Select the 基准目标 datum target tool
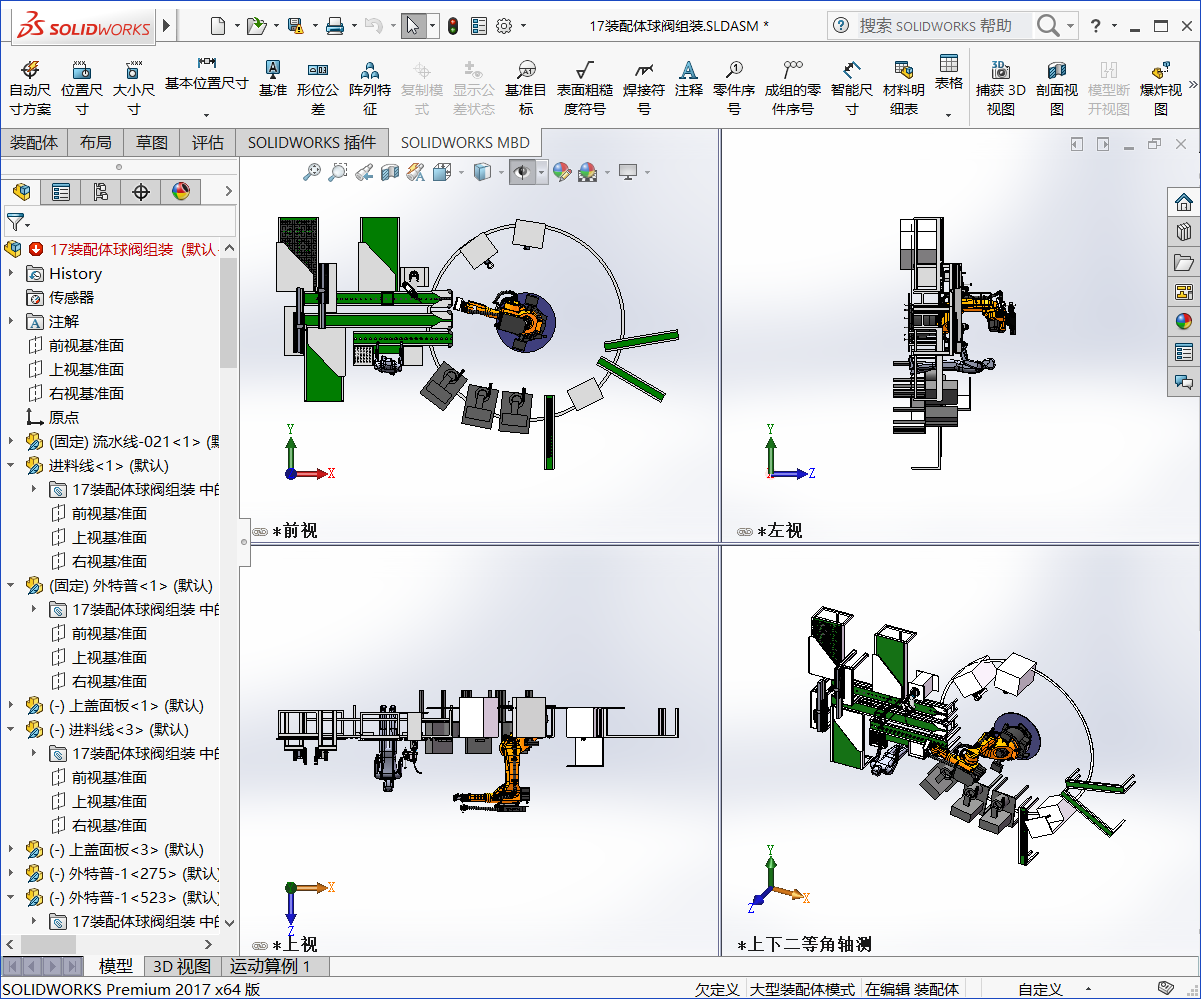Viewport: 1201px width, 999px height. point(526,87)
